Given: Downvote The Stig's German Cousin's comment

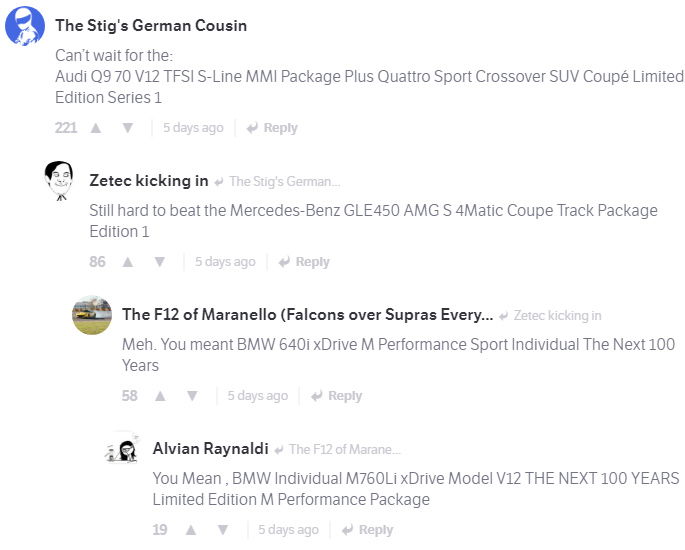Looking at the screenshot, I should 127,128.
